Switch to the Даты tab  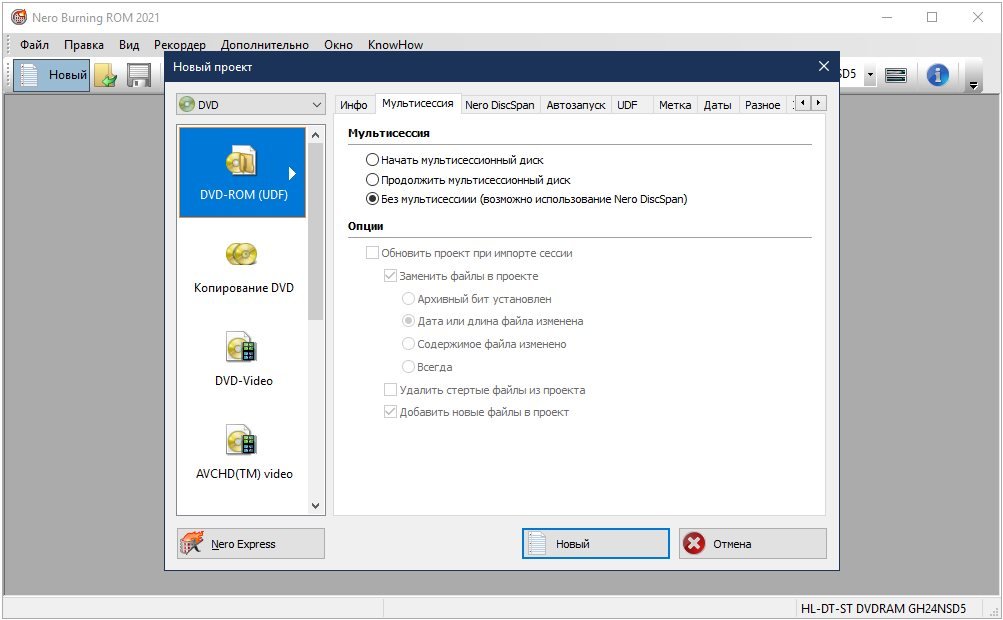pyautogui.click(x=718, y=105)
